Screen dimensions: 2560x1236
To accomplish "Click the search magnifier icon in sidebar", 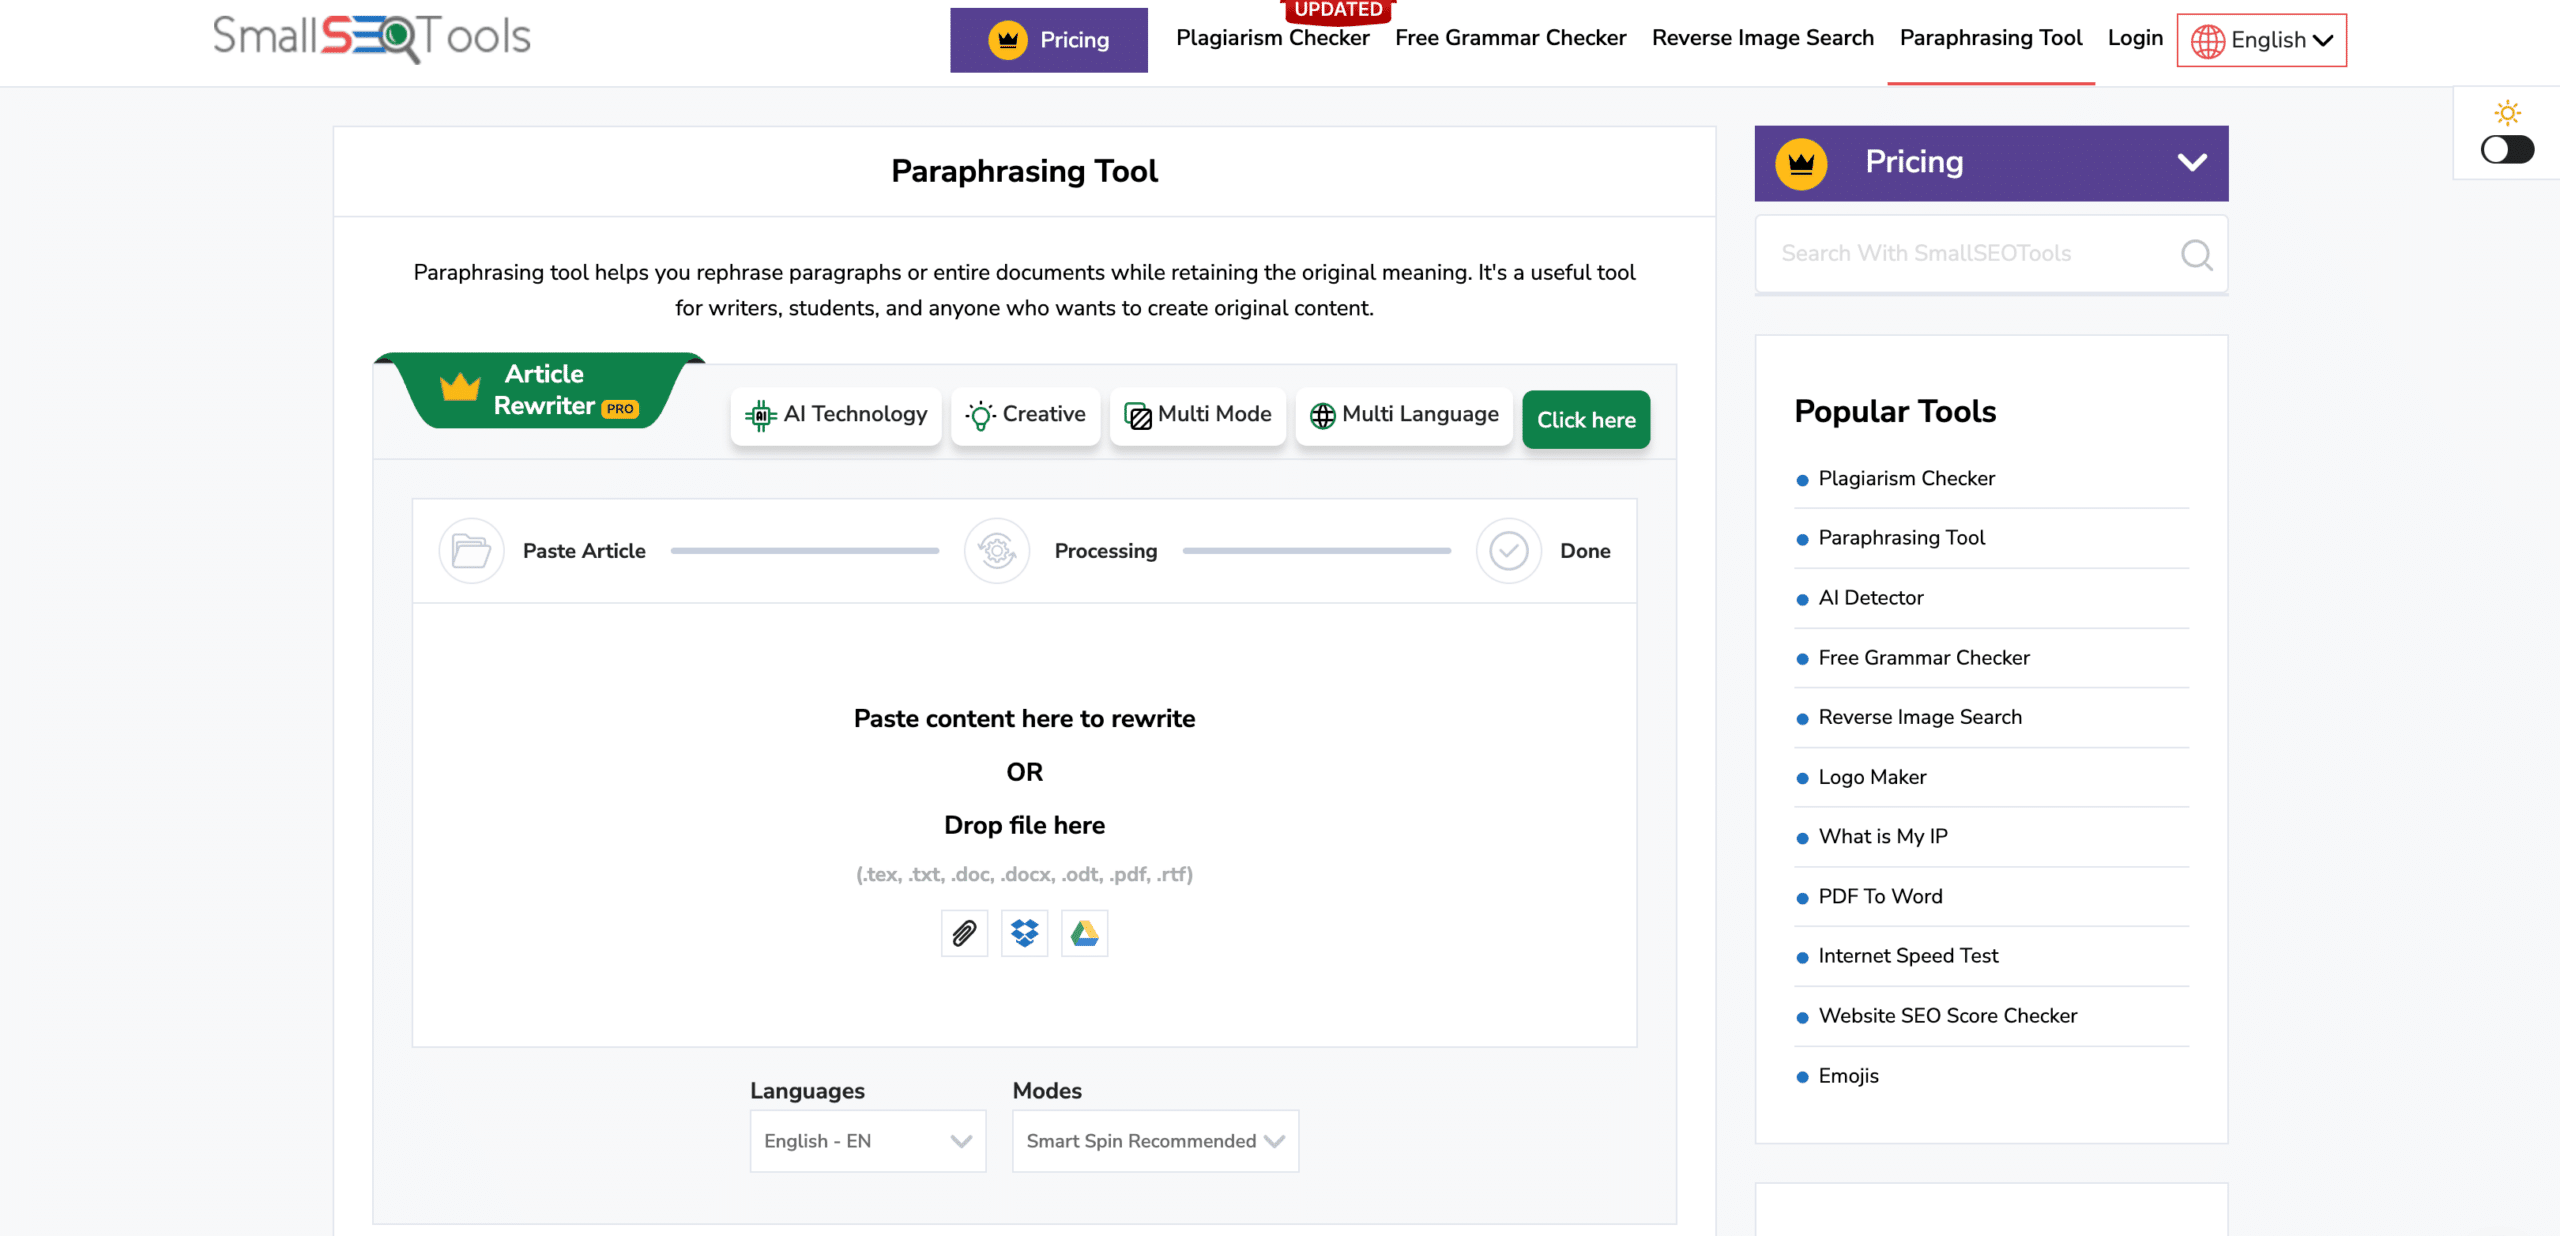I will [2196, 255].
